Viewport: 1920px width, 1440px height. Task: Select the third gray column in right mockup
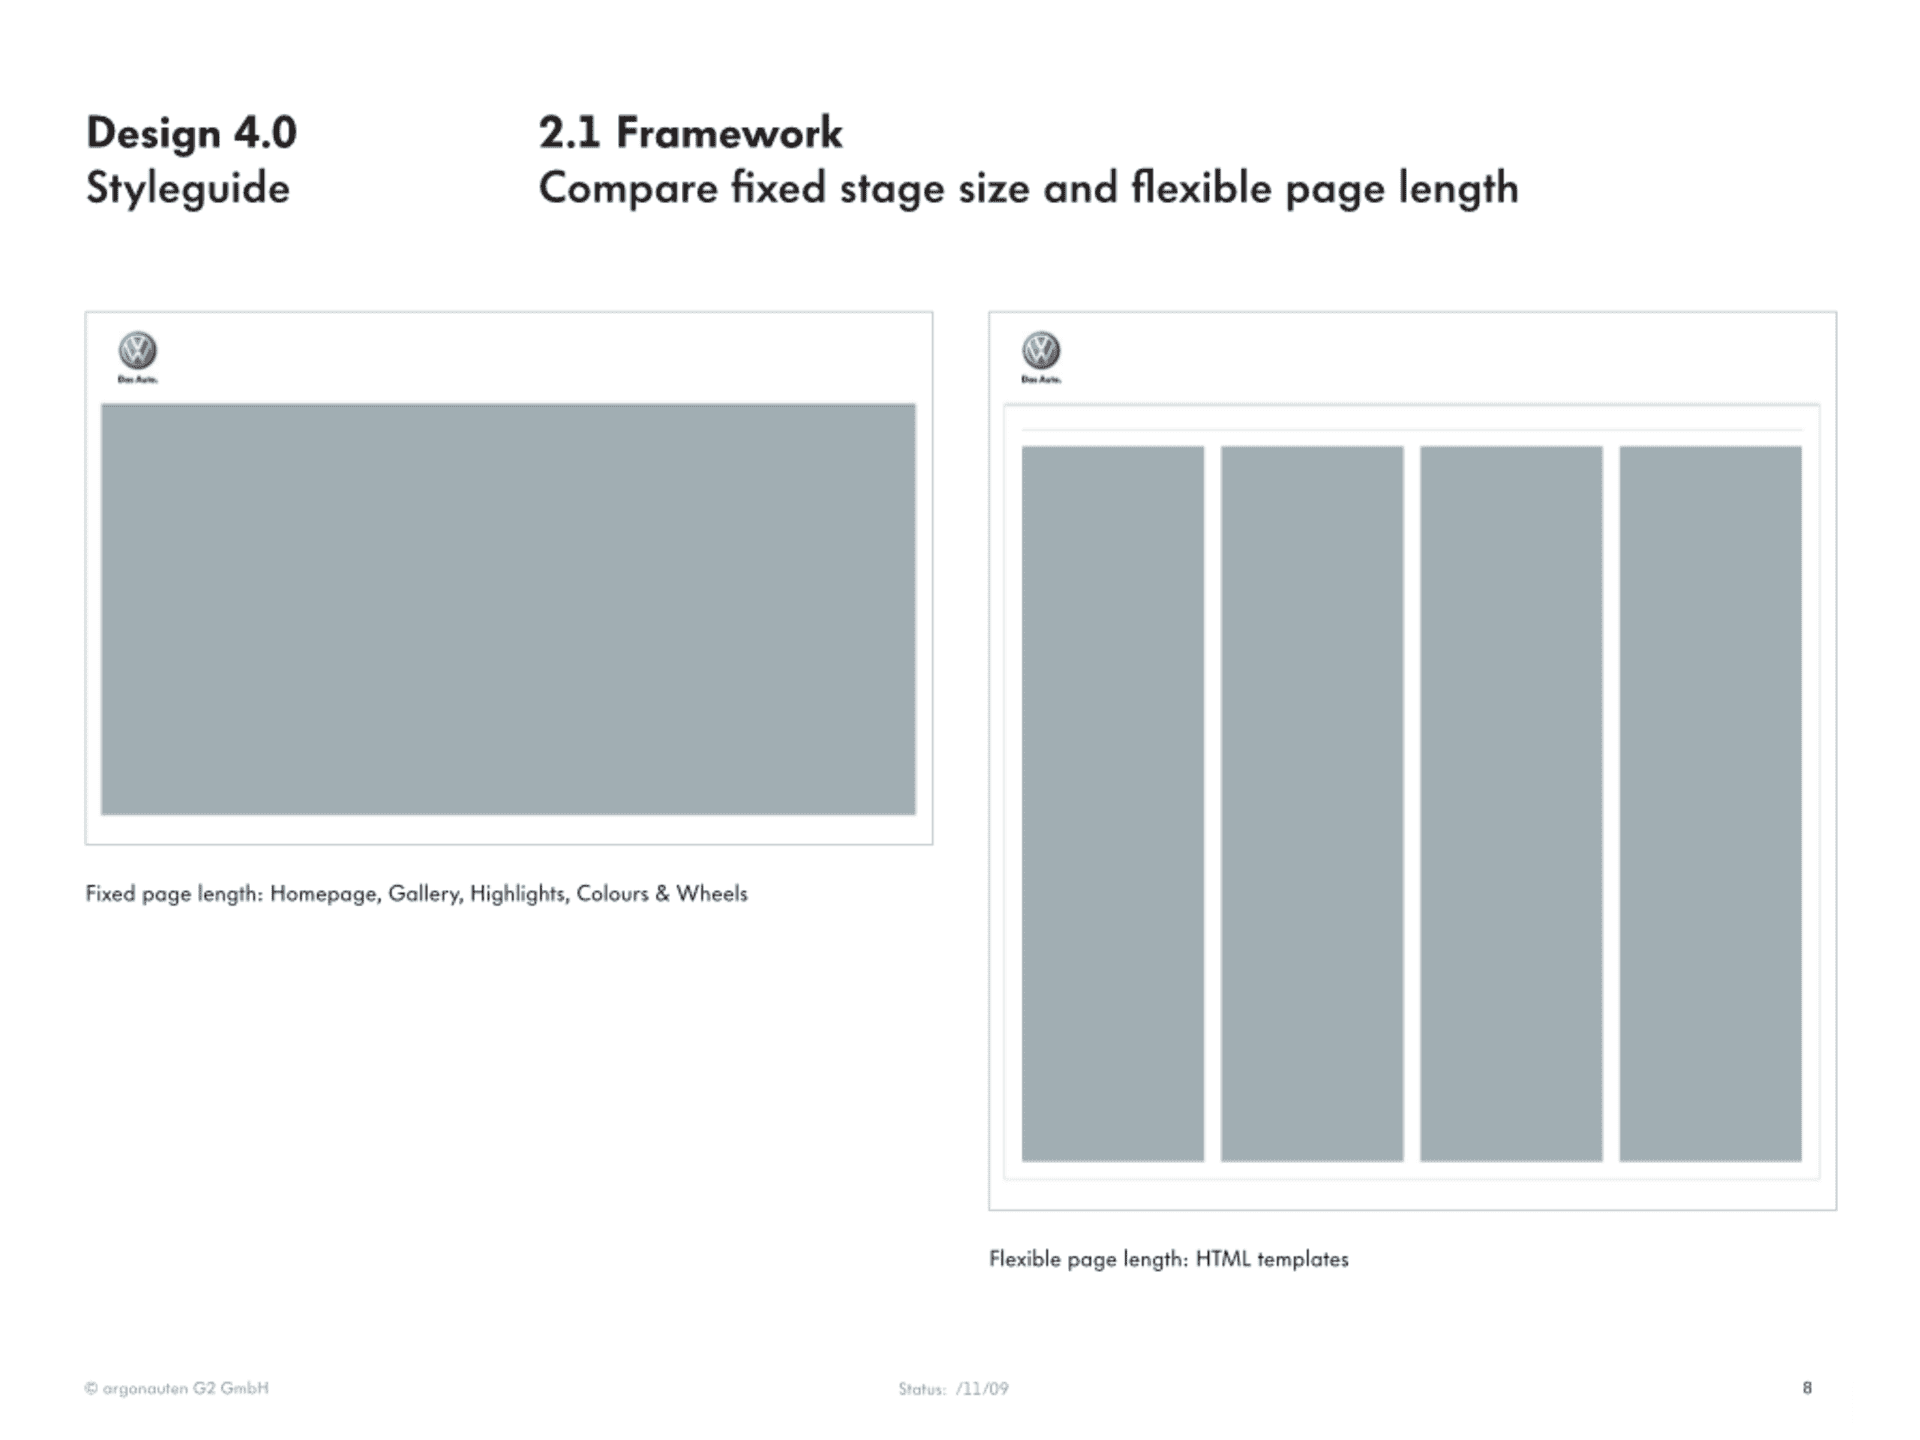pyautogui.click(x=1510, y=803)
